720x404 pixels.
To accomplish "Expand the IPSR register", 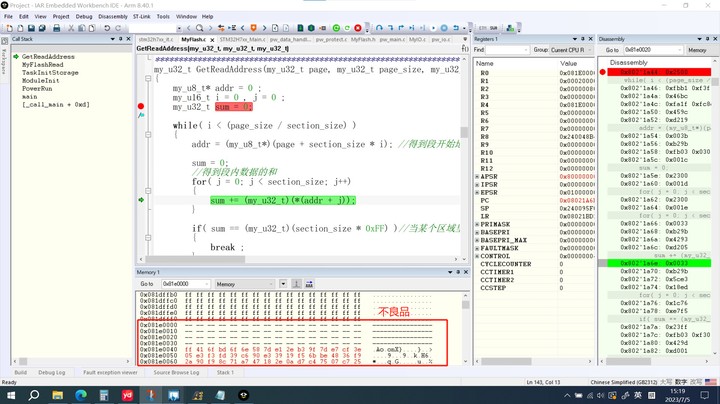I will (477, 185).
